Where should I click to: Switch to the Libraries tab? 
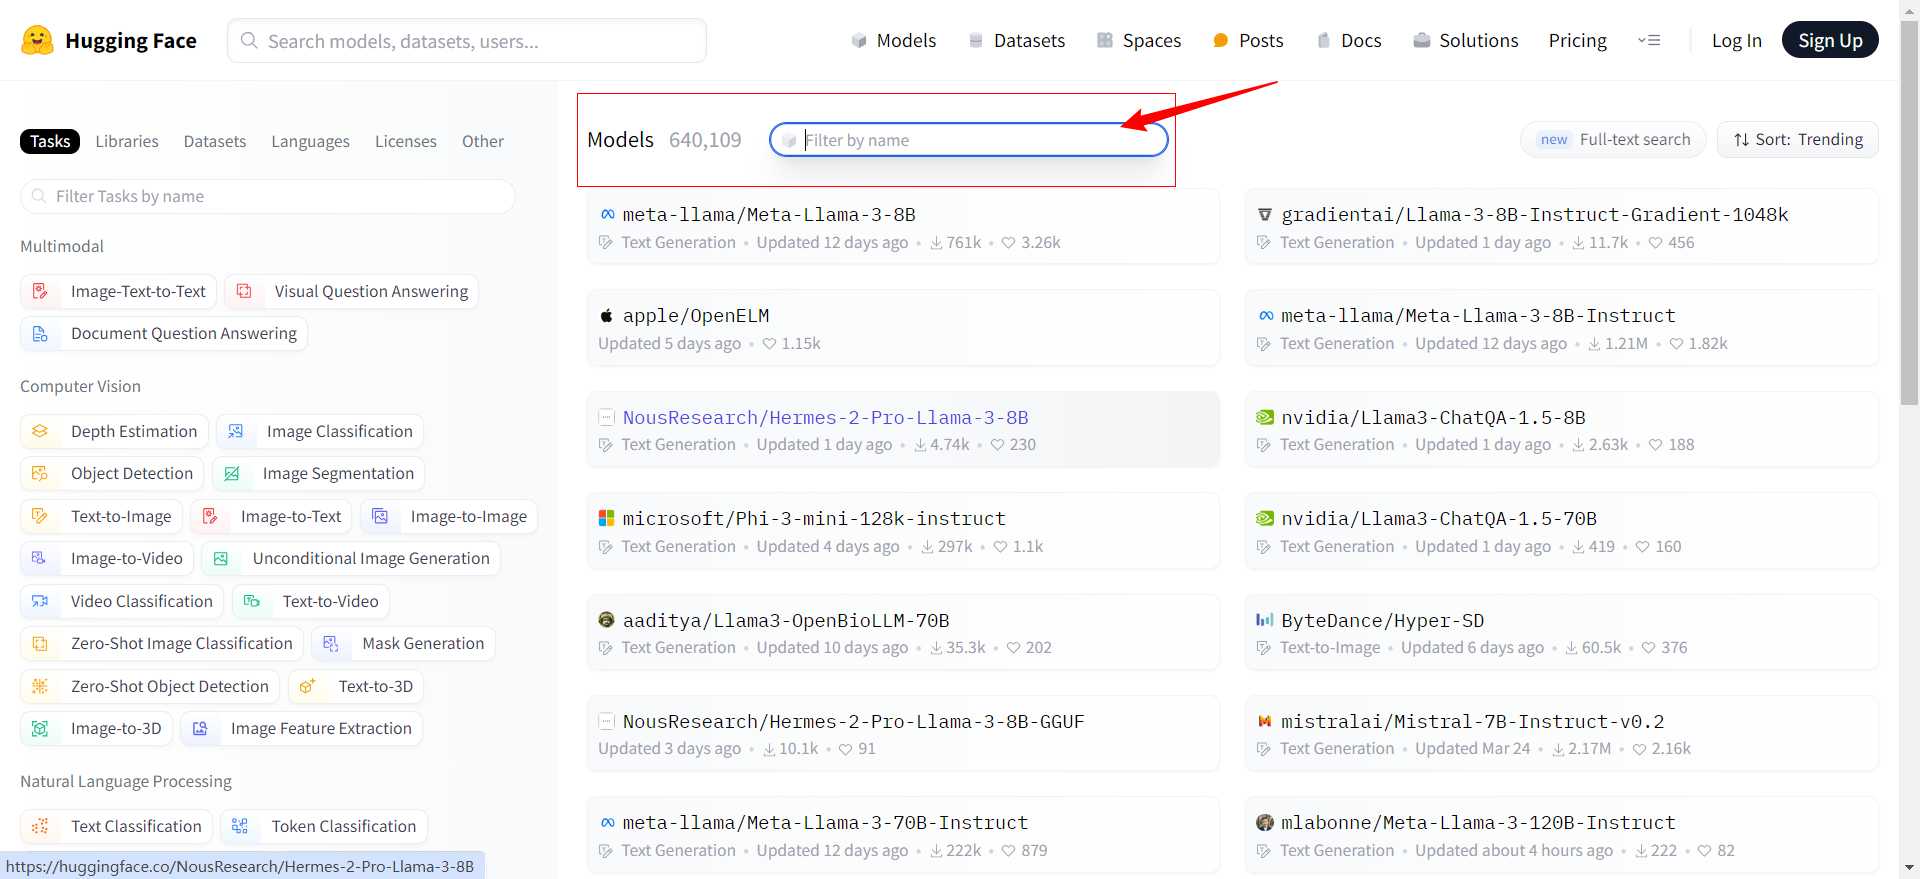pos(127,141)
